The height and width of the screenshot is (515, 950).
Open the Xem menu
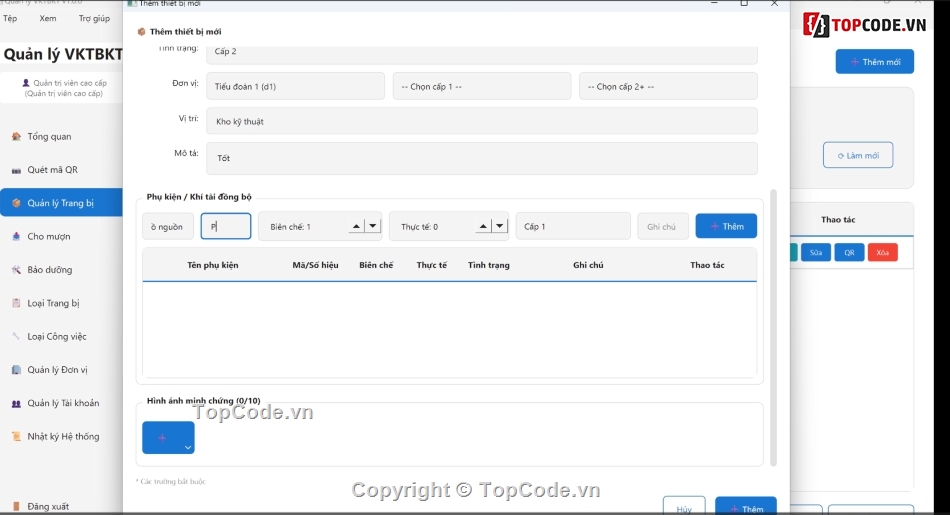[48, 18]
